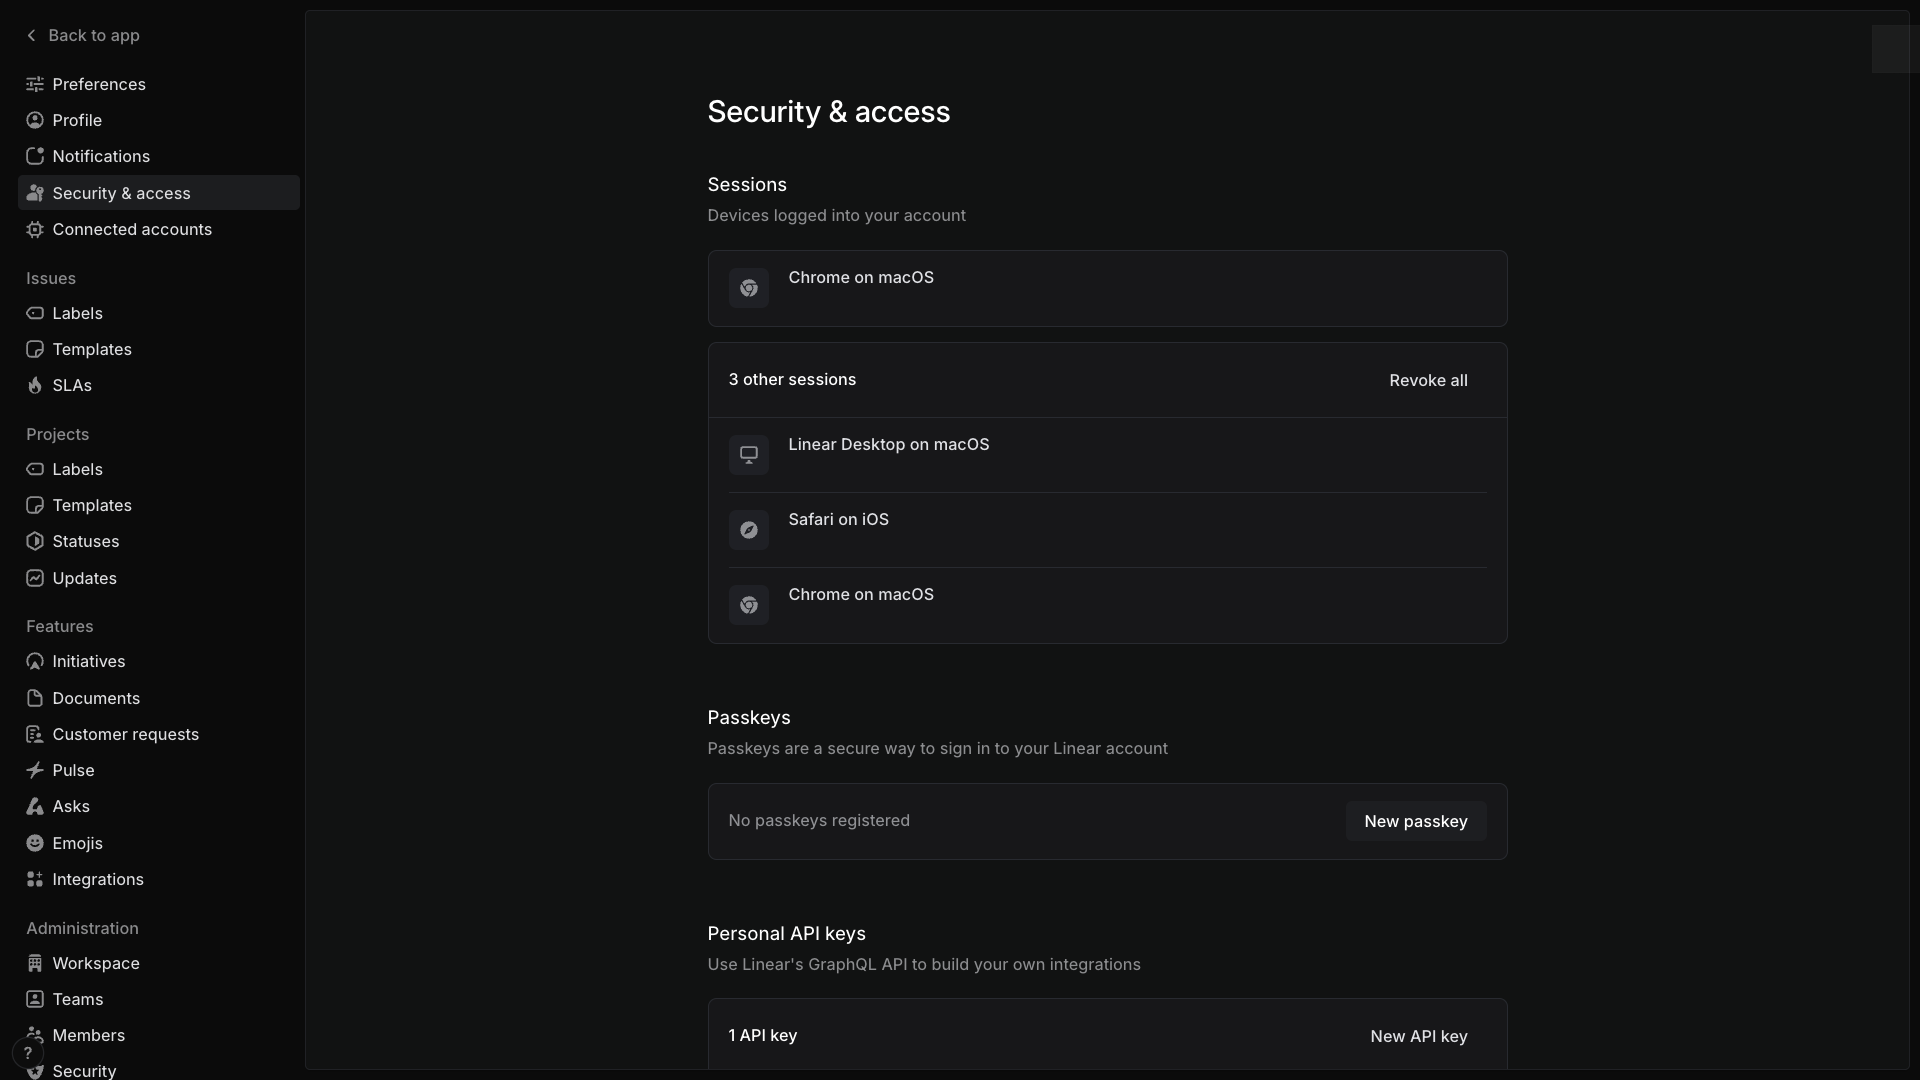Open Project Statuses settings
1920x1080 pixels.
point(85,541)
